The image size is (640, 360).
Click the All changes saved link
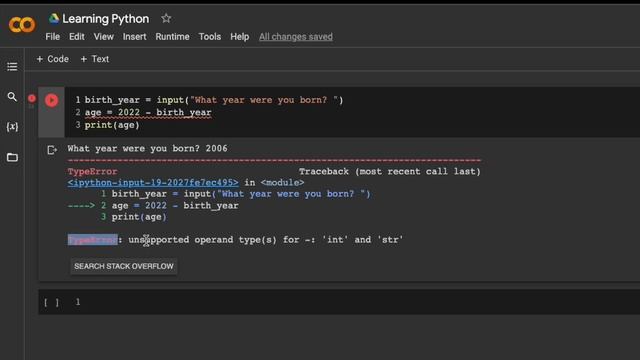[296, 37]
